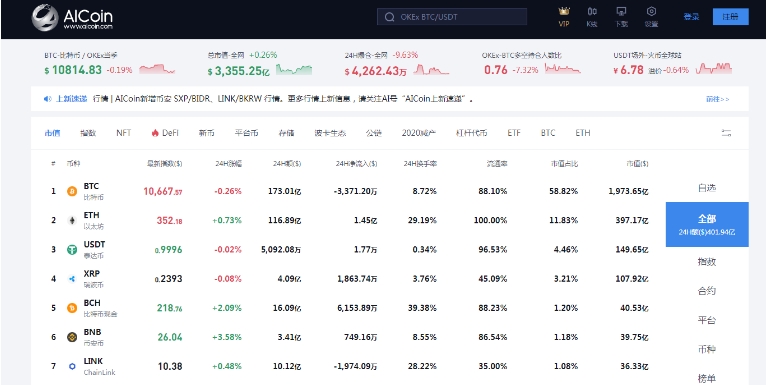
Task: Switch to the 2020减产 tab
Action: coord(419,133)
